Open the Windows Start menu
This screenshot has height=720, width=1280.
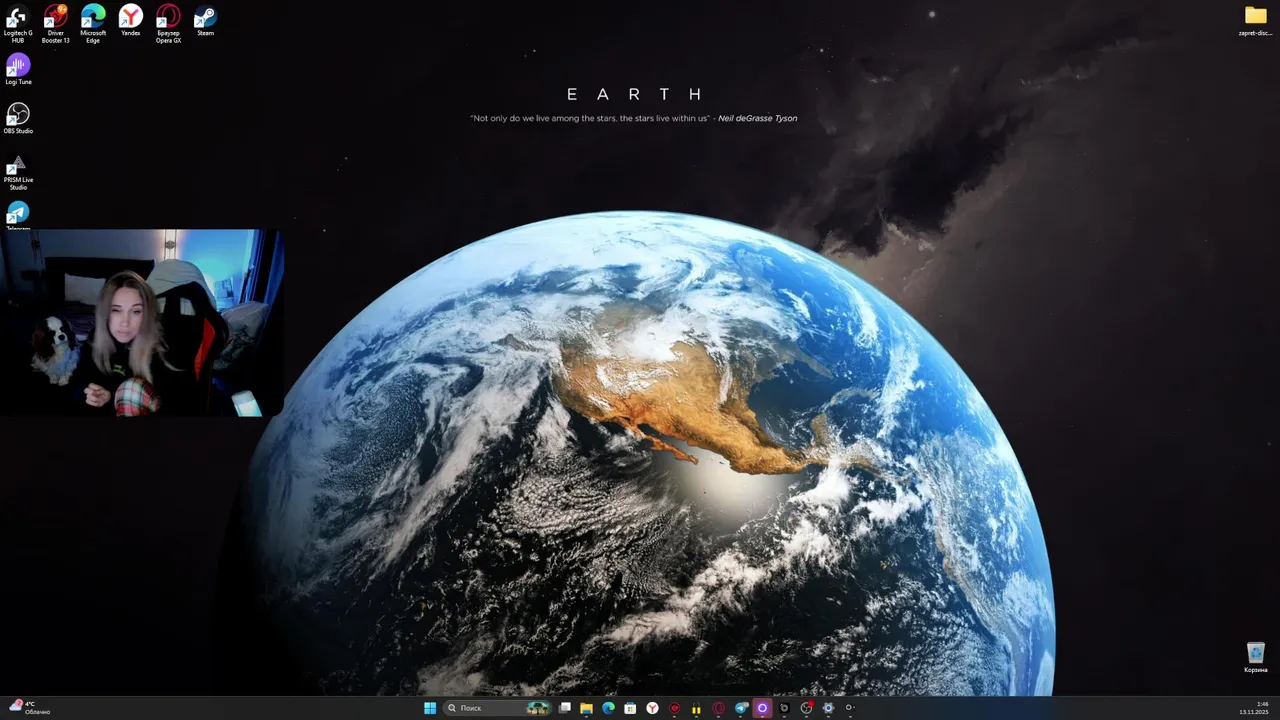pyautogui.click(x=430, y=708)
